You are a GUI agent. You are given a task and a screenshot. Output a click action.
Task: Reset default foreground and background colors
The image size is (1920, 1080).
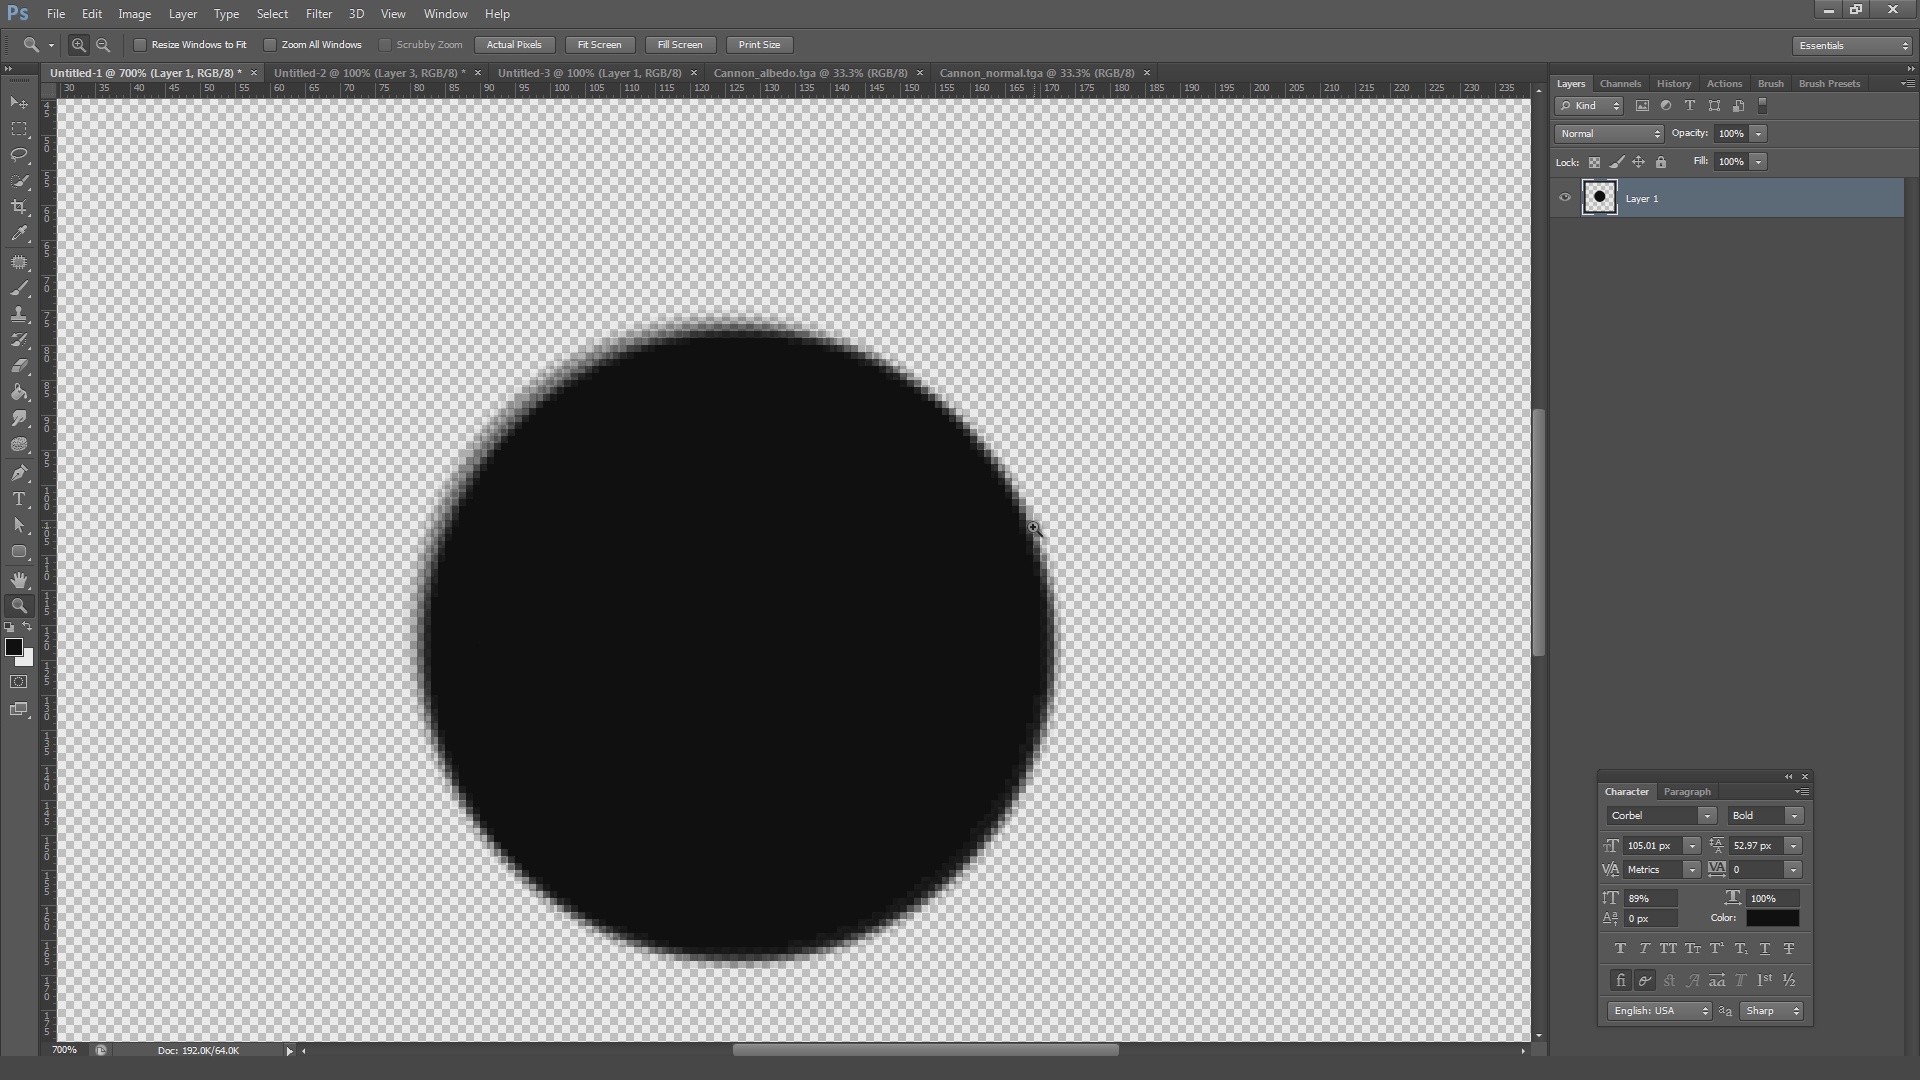tap(9, 627)
